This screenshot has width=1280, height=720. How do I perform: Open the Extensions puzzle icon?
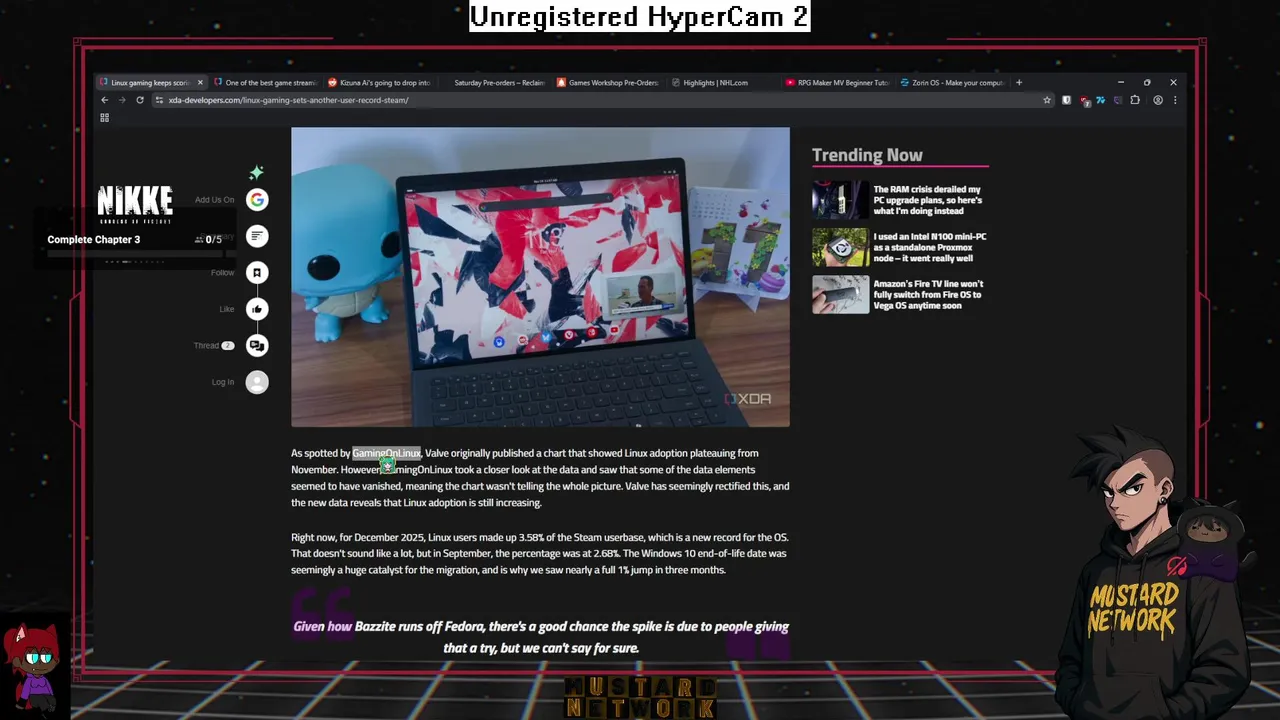pos(1135,100)
